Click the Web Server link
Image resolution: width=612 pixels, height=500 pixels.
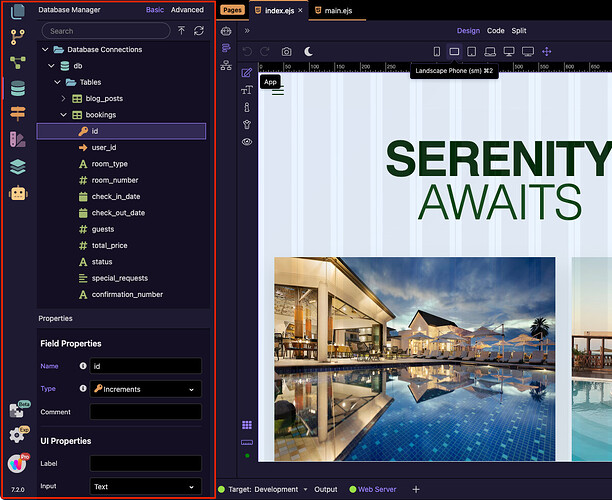pos(379,489)
